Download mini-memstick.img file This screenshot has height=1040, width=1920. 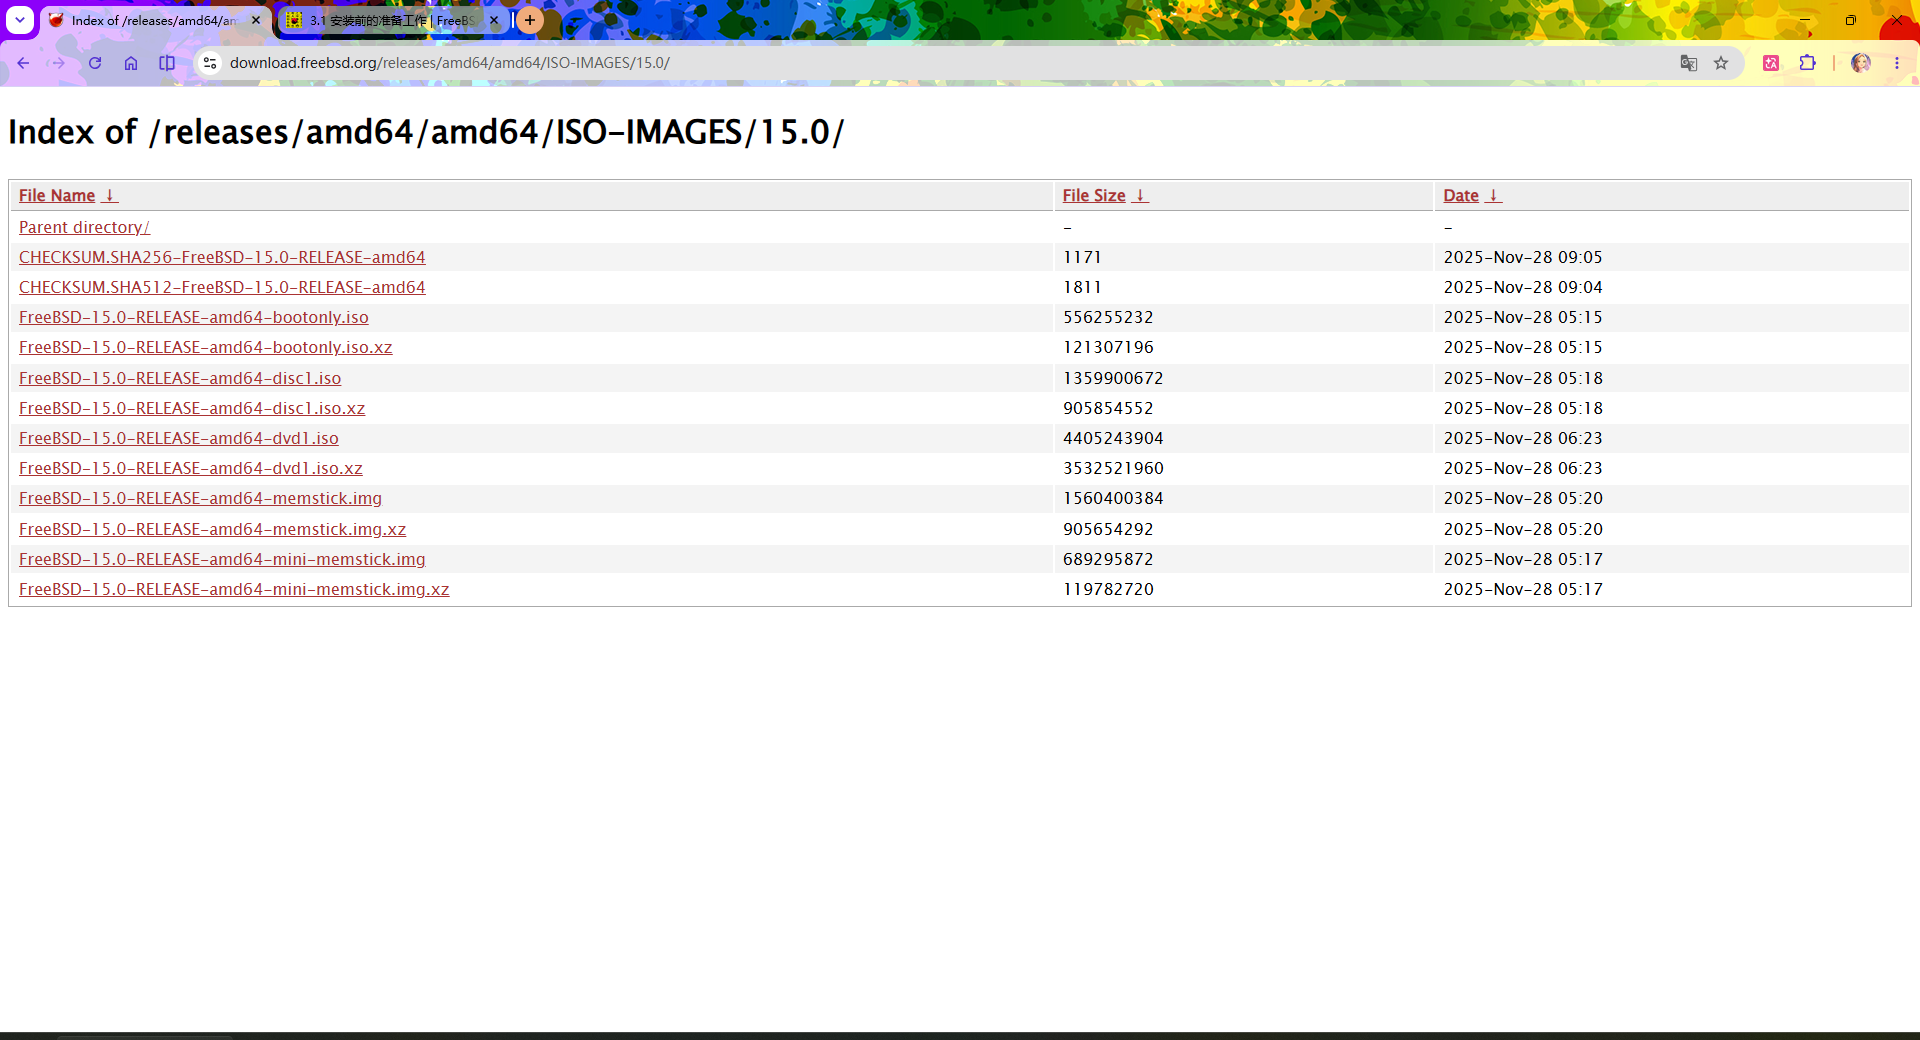point(222,560)
